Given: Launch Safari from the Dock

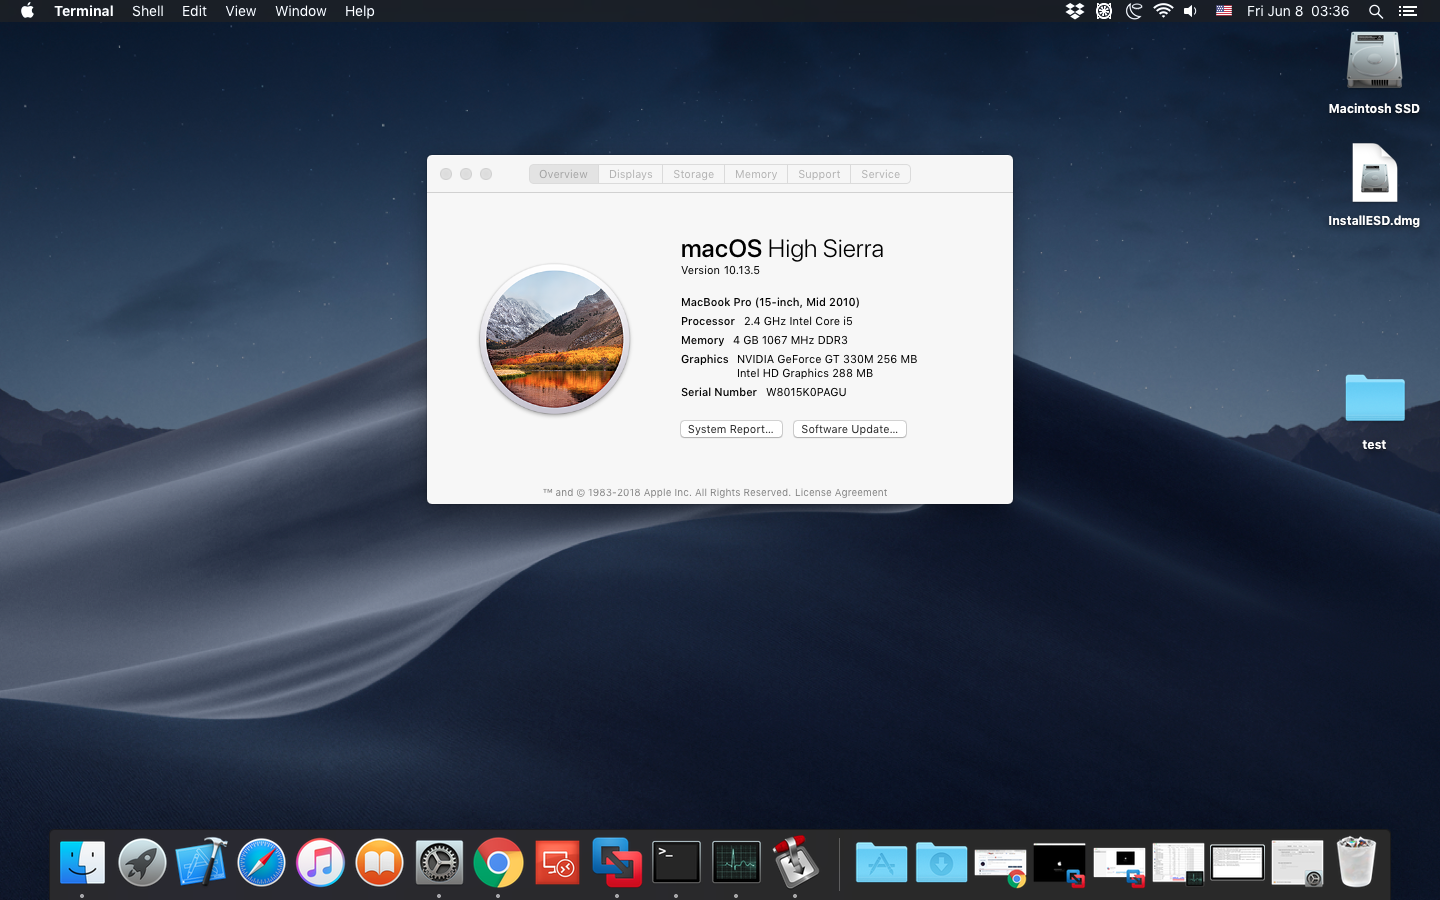Looking at the screenshot, I should point(261,862).
